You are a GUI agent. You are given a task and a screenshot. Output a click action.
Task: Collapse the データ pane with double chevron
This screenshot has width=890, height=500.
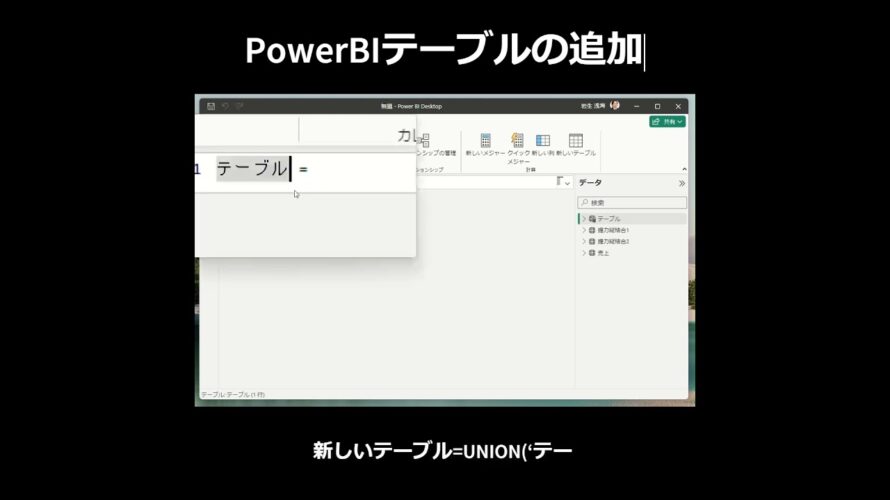pyautogui.click(x=682, y=183)
